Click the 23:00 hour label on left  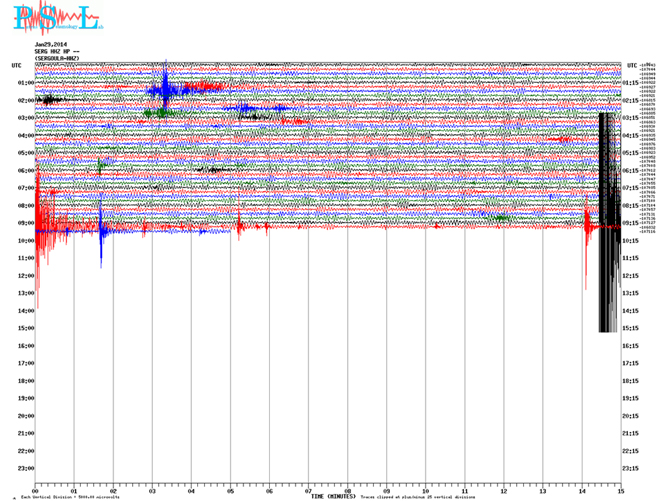tap(26, 468)
